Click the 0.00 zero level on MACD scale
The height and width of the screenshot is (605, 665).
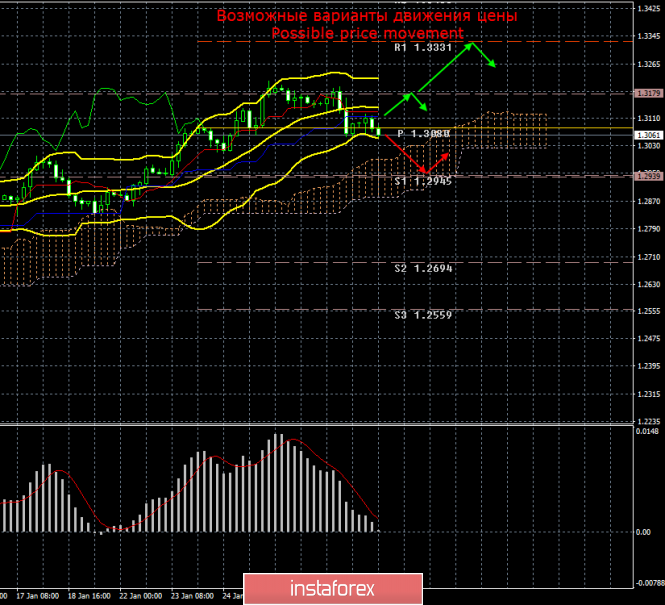tap(646, 531)
